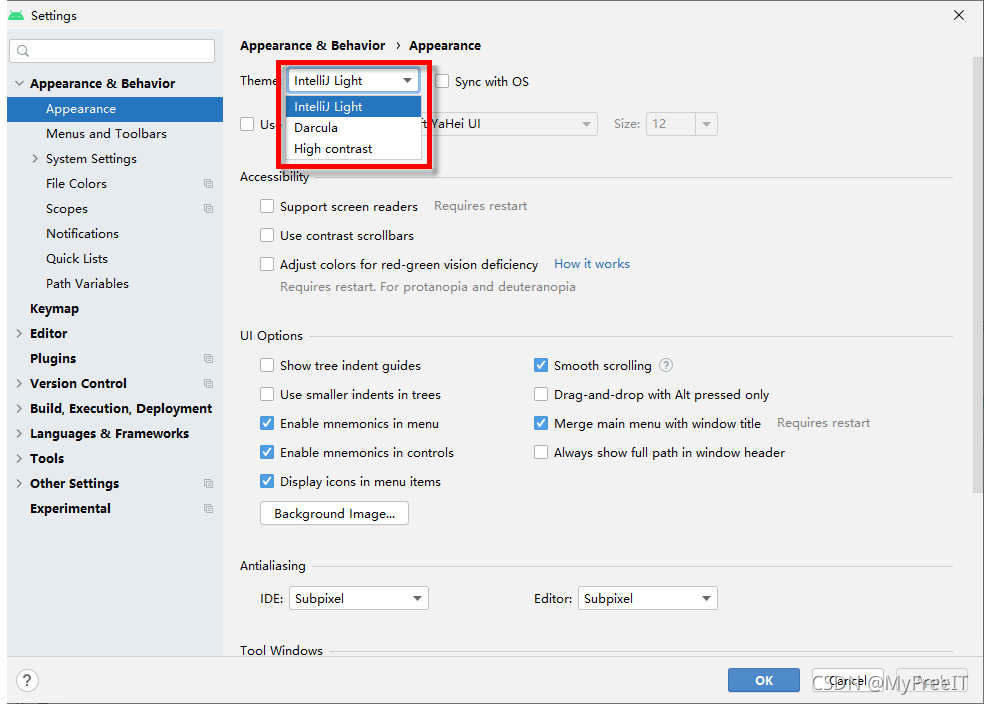
Task: Close the Settings dialog
Action: (x=959, y=15)
